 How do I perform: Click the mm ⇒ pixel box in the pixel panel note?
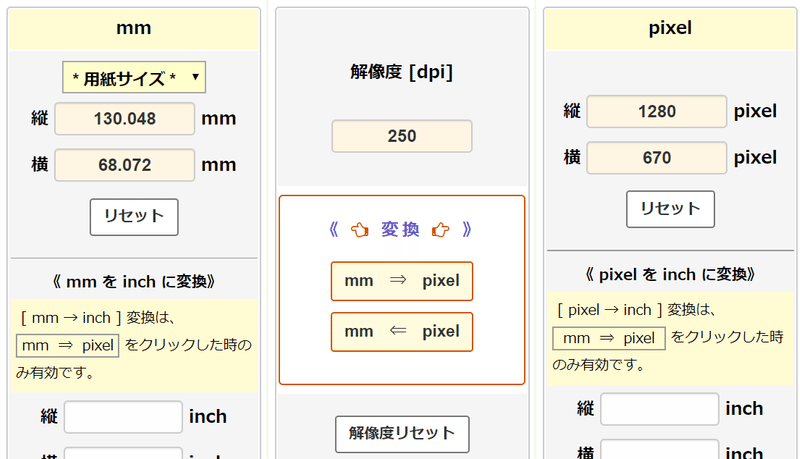coord(609,338)
